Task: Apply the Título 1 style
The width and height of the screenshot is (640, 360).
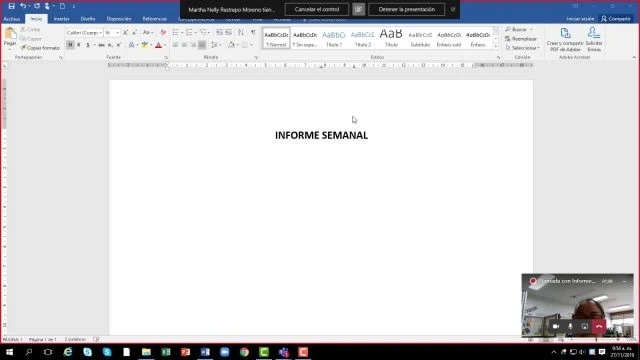Action: point(334,38)
